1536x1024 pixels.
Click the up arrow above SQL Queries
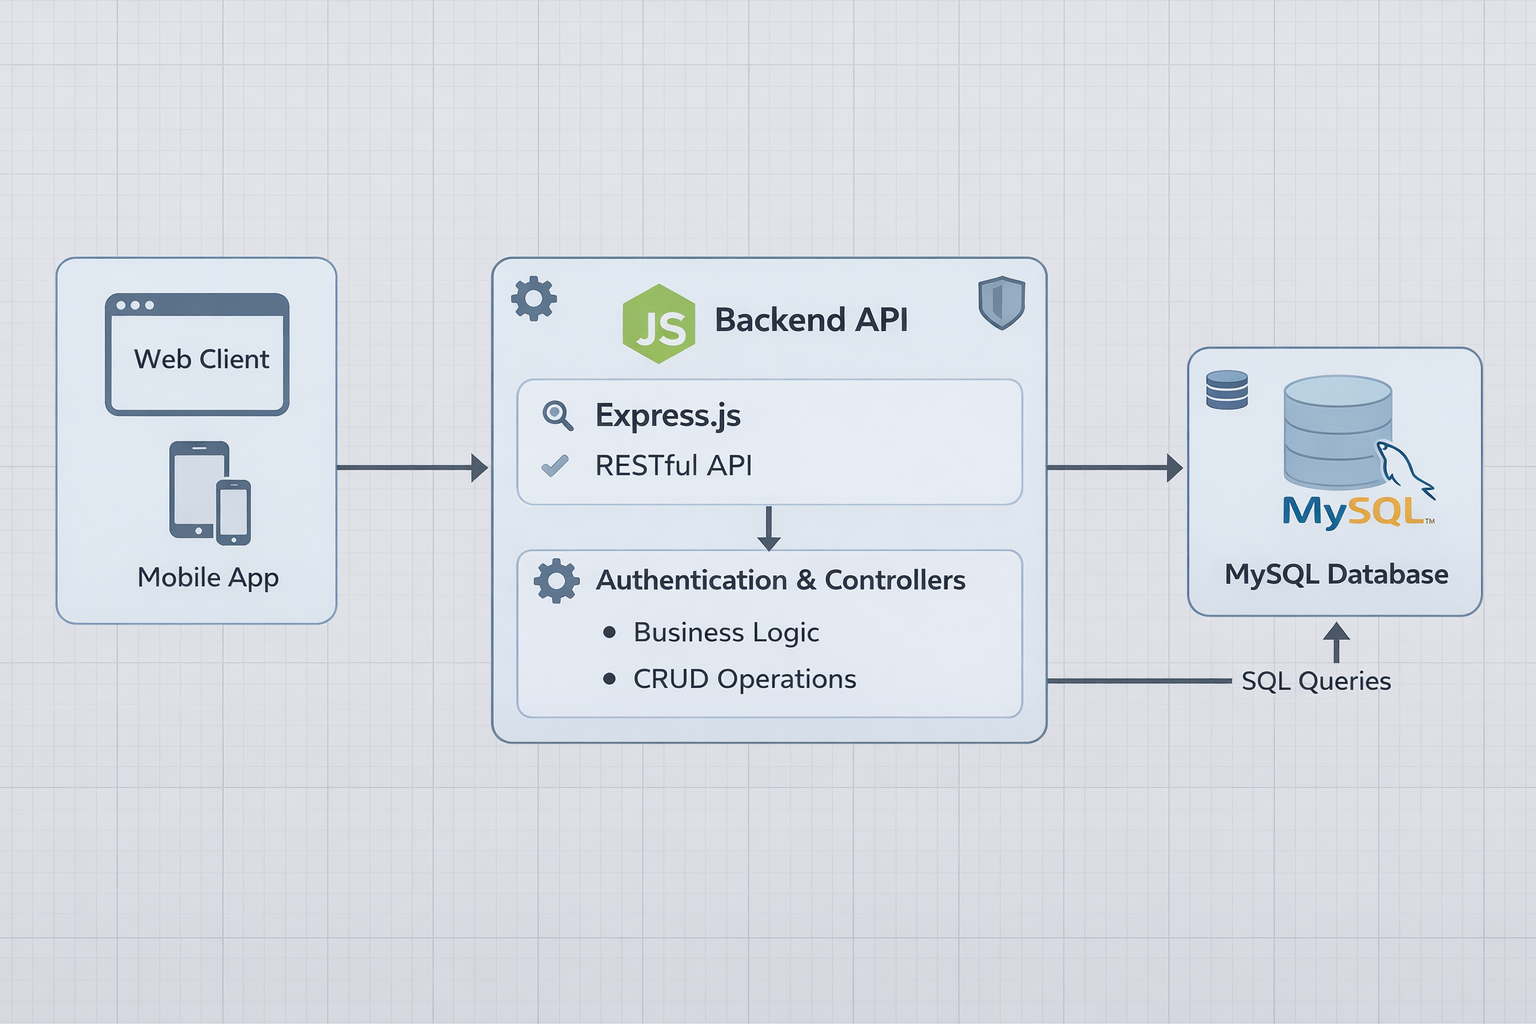pos(1336,642)
